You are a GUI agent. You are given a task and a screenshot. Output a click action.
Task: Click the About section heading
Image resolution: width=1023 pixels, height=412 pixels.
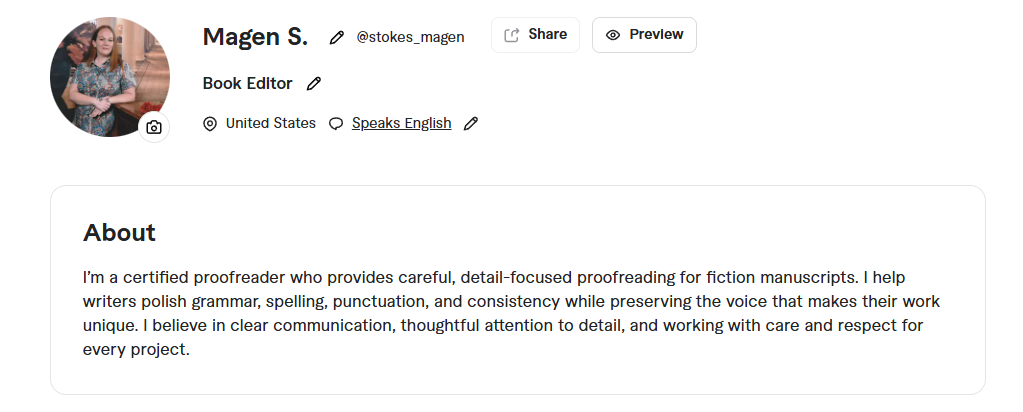[x=119, y=233]
